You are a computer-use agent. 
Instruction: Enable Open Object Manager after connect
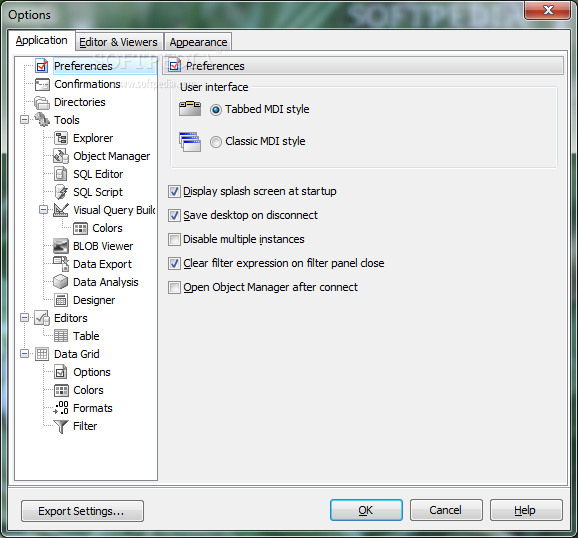pyautogui.click(x=174, y=287)
